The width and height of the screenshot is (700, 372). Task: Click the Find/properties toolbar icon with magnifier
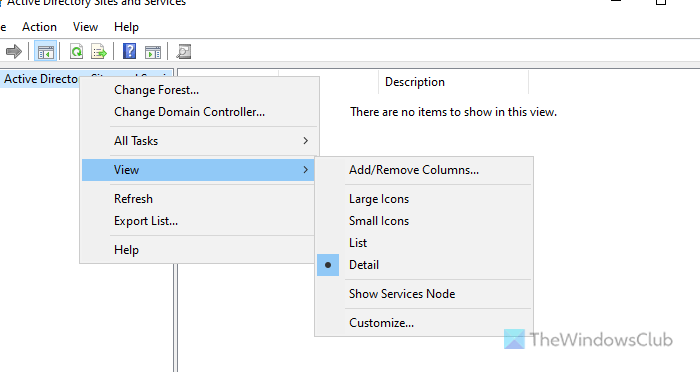(183, 51)
